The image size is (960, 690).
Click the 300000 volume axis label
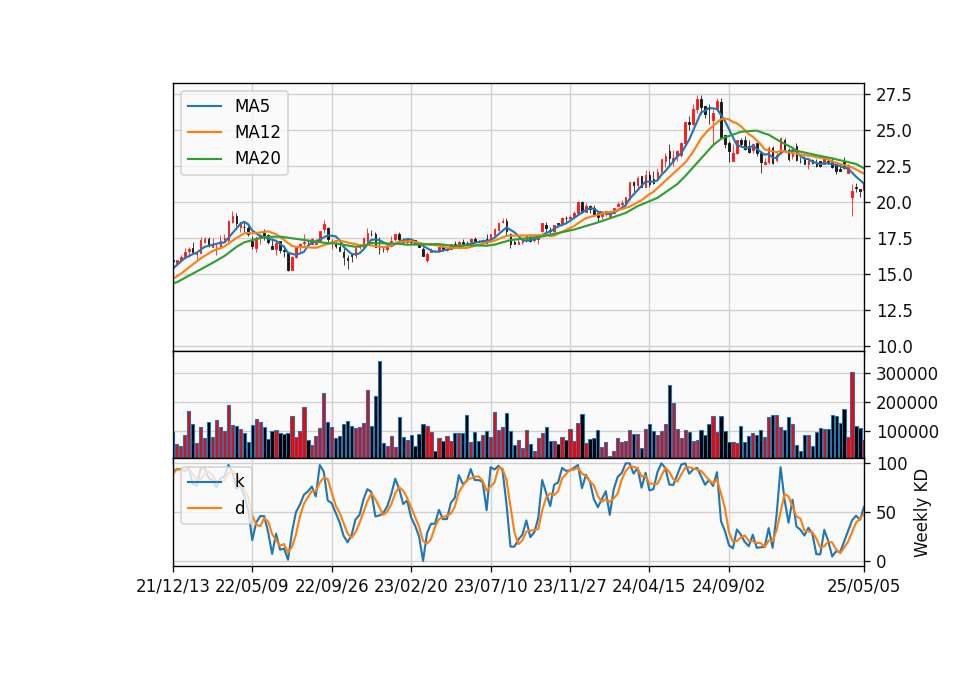(907, 374)
